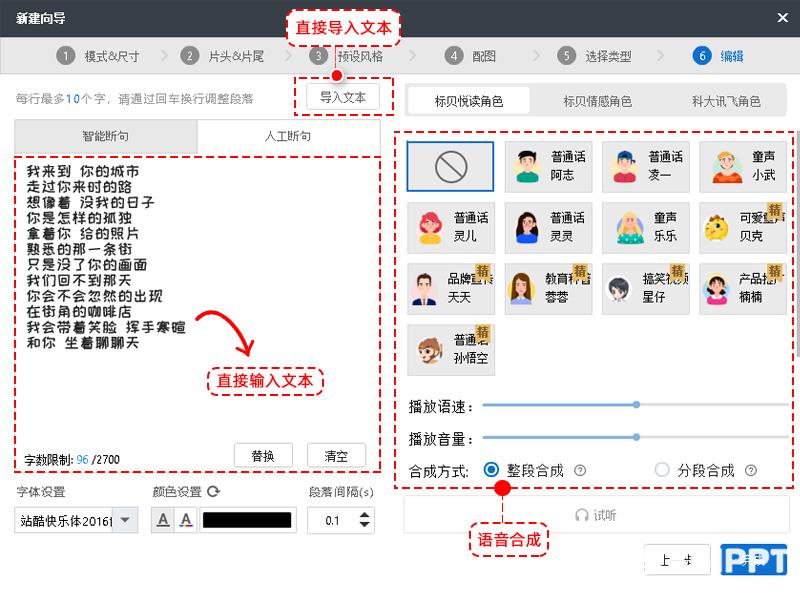Choose the 普通话 灵灵 voice character
Viewport: 800px width, 595px height.
click(548, 228)
